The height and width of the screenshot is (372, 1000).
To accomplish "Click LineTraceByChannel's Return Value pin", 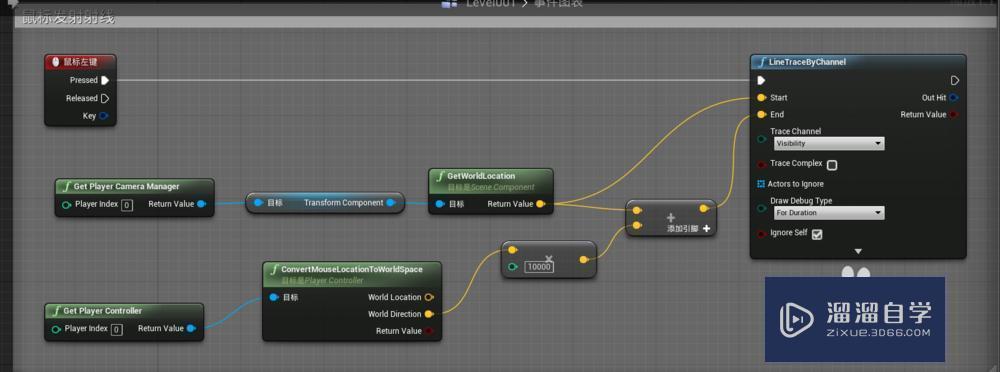I will [x=953, y=115].
